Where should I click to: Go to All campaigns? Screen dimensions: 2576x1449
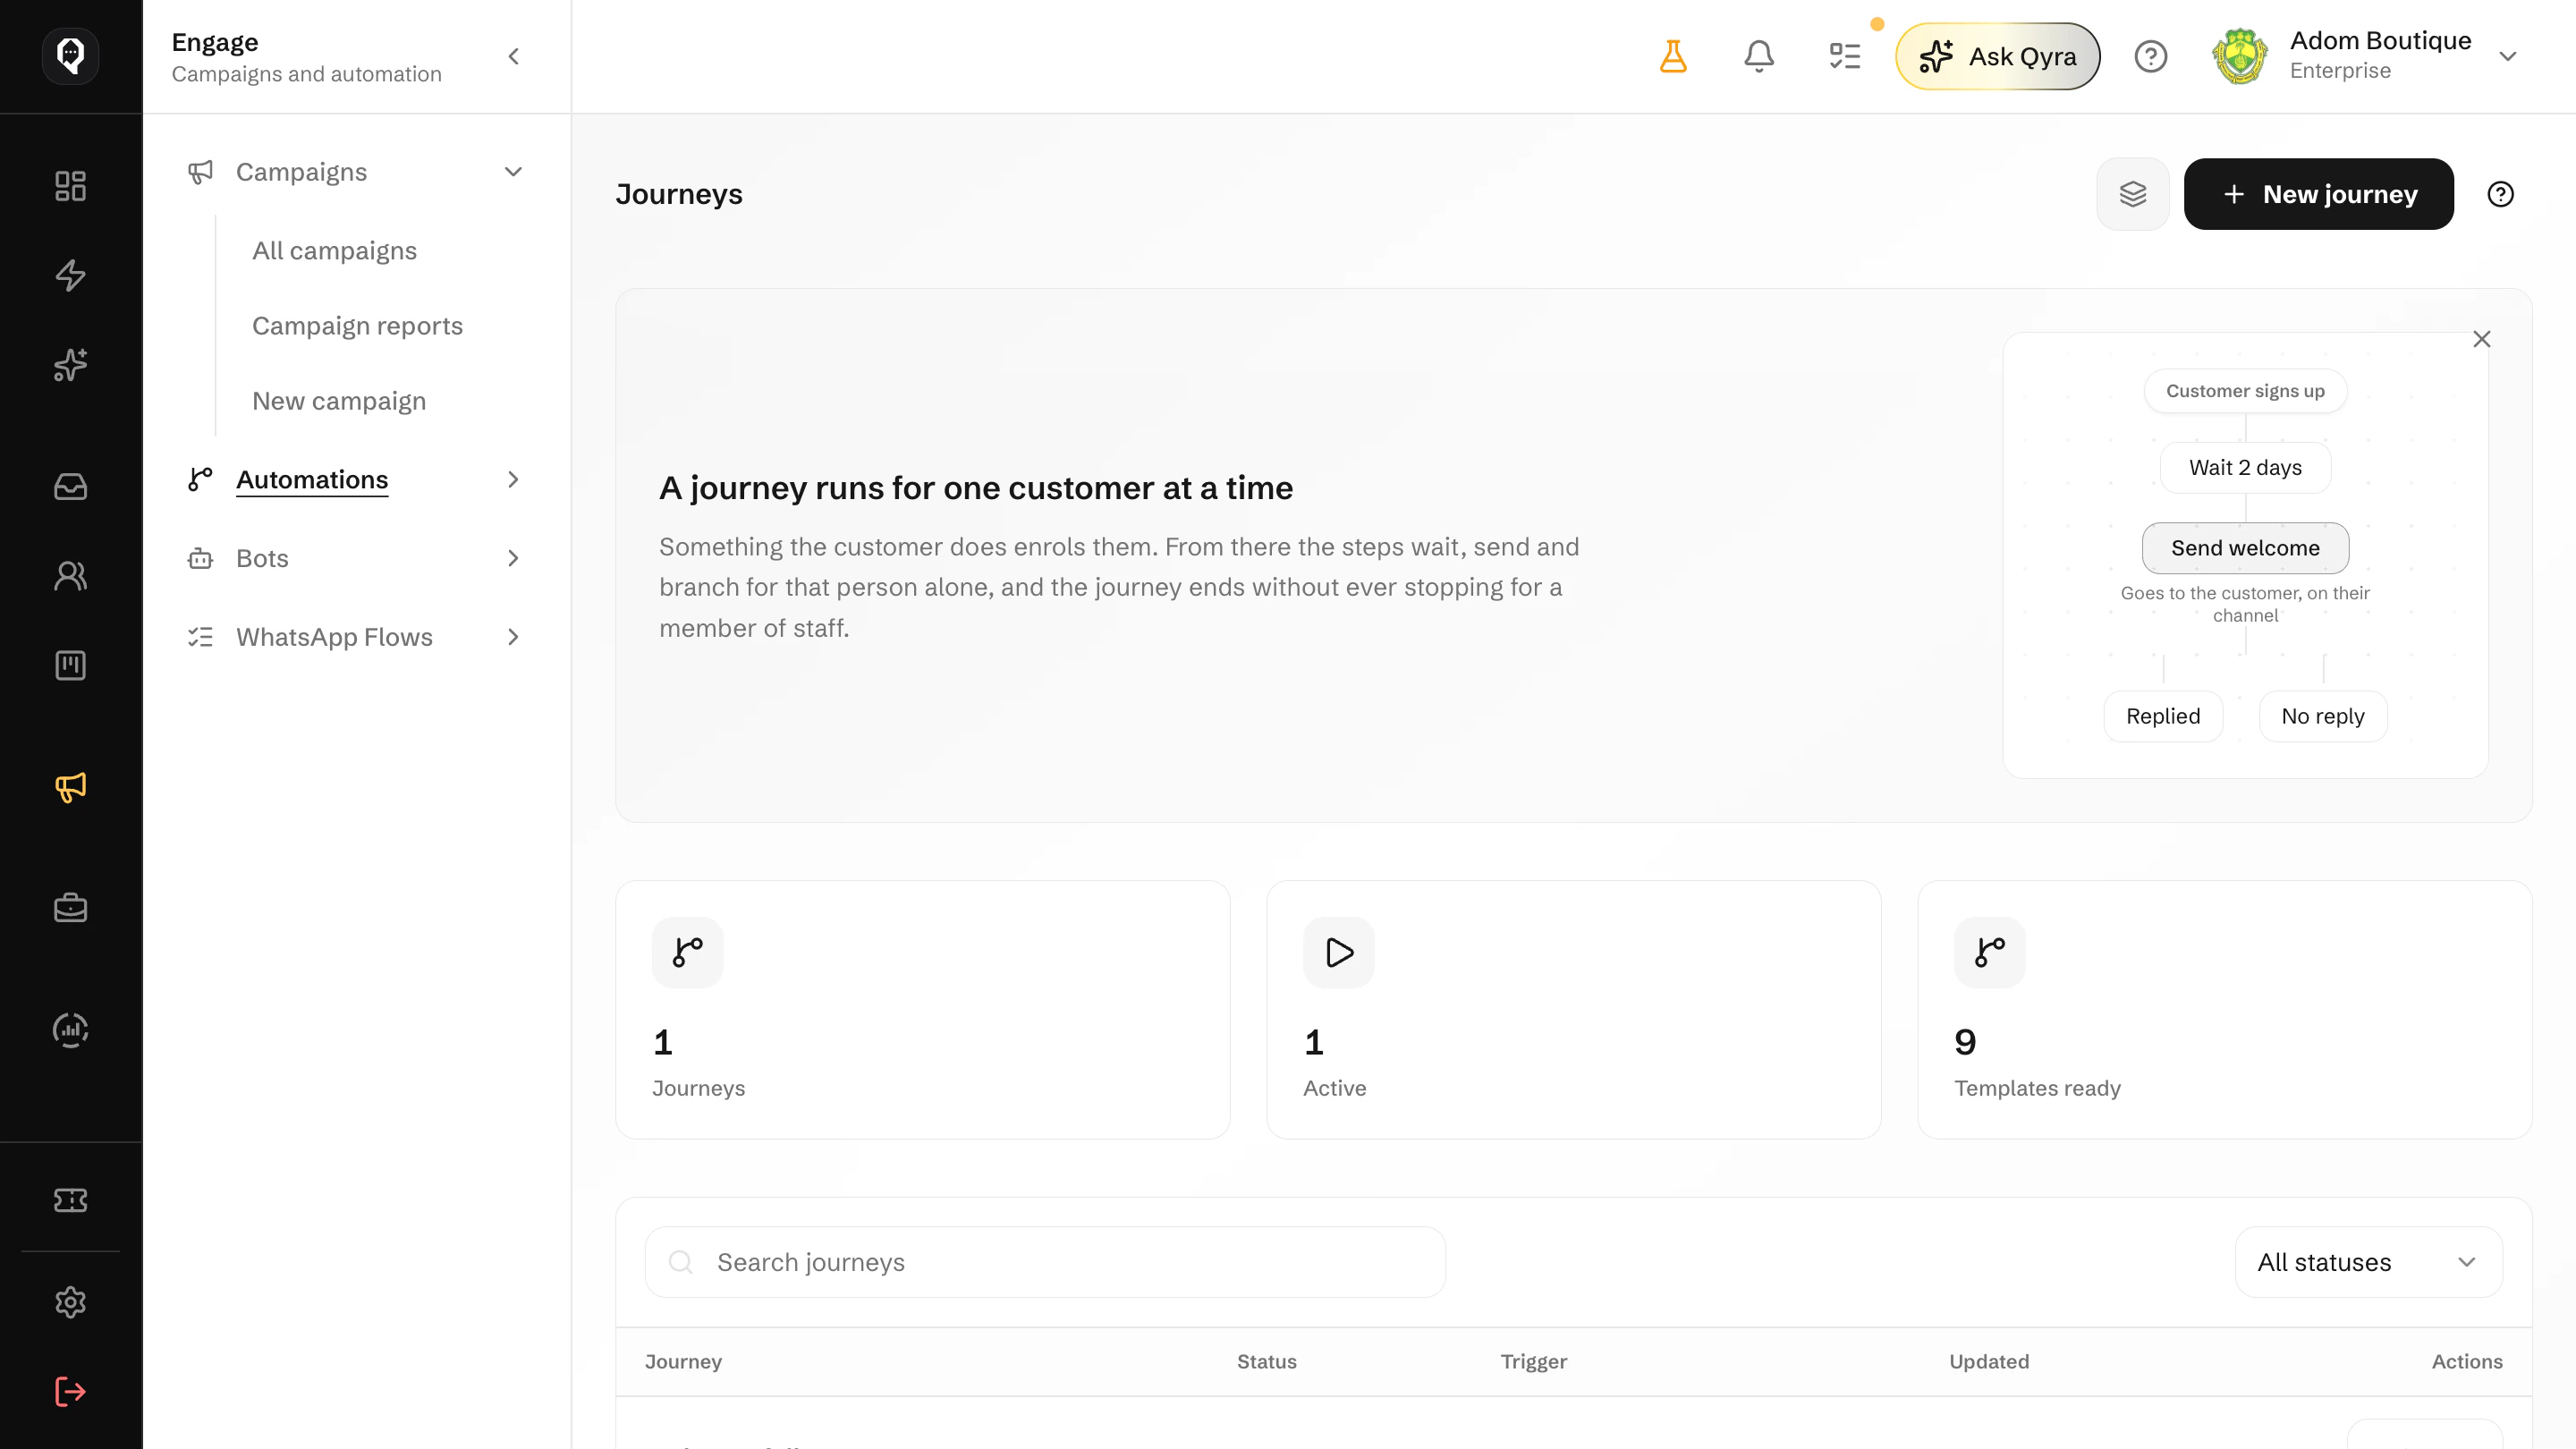pos(334,251)
